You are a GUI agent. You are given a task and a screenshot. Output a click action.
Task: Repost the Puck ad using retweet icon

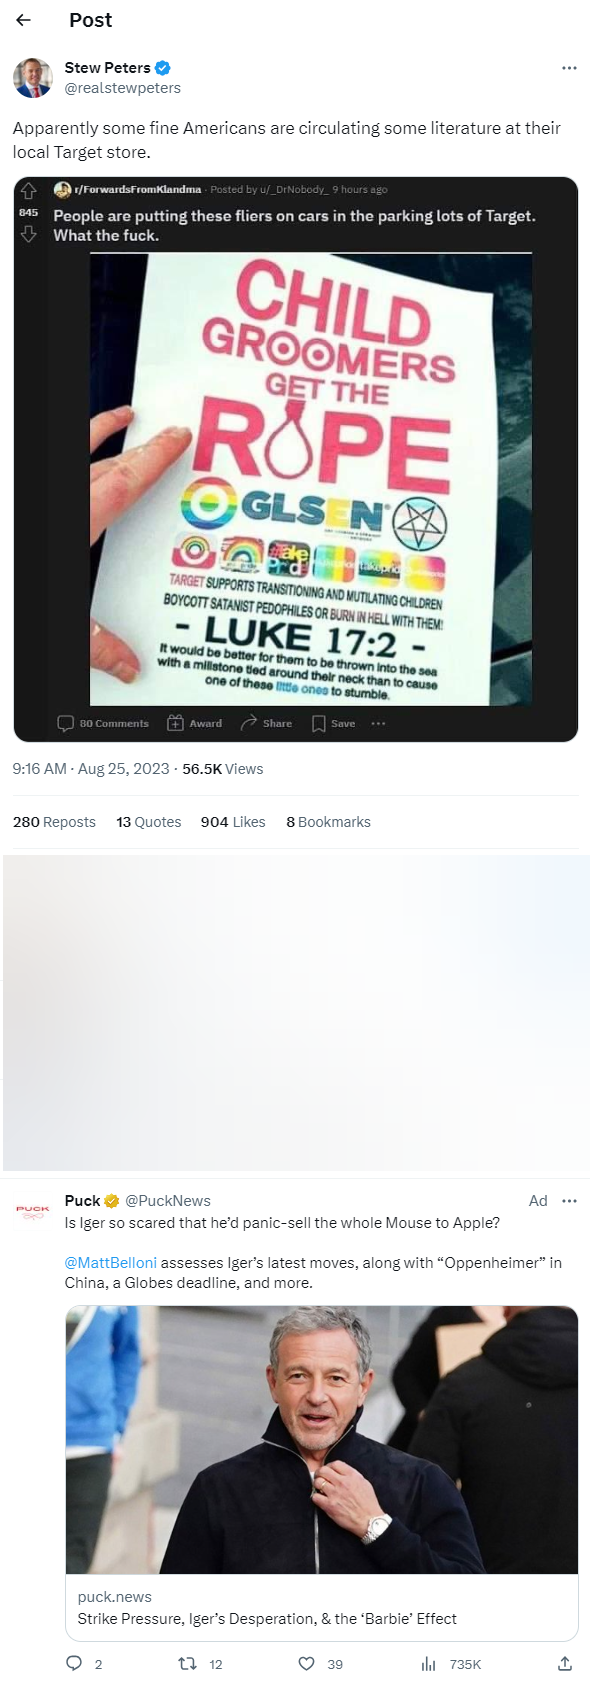pyautogui.click(x=187, y=1664)
